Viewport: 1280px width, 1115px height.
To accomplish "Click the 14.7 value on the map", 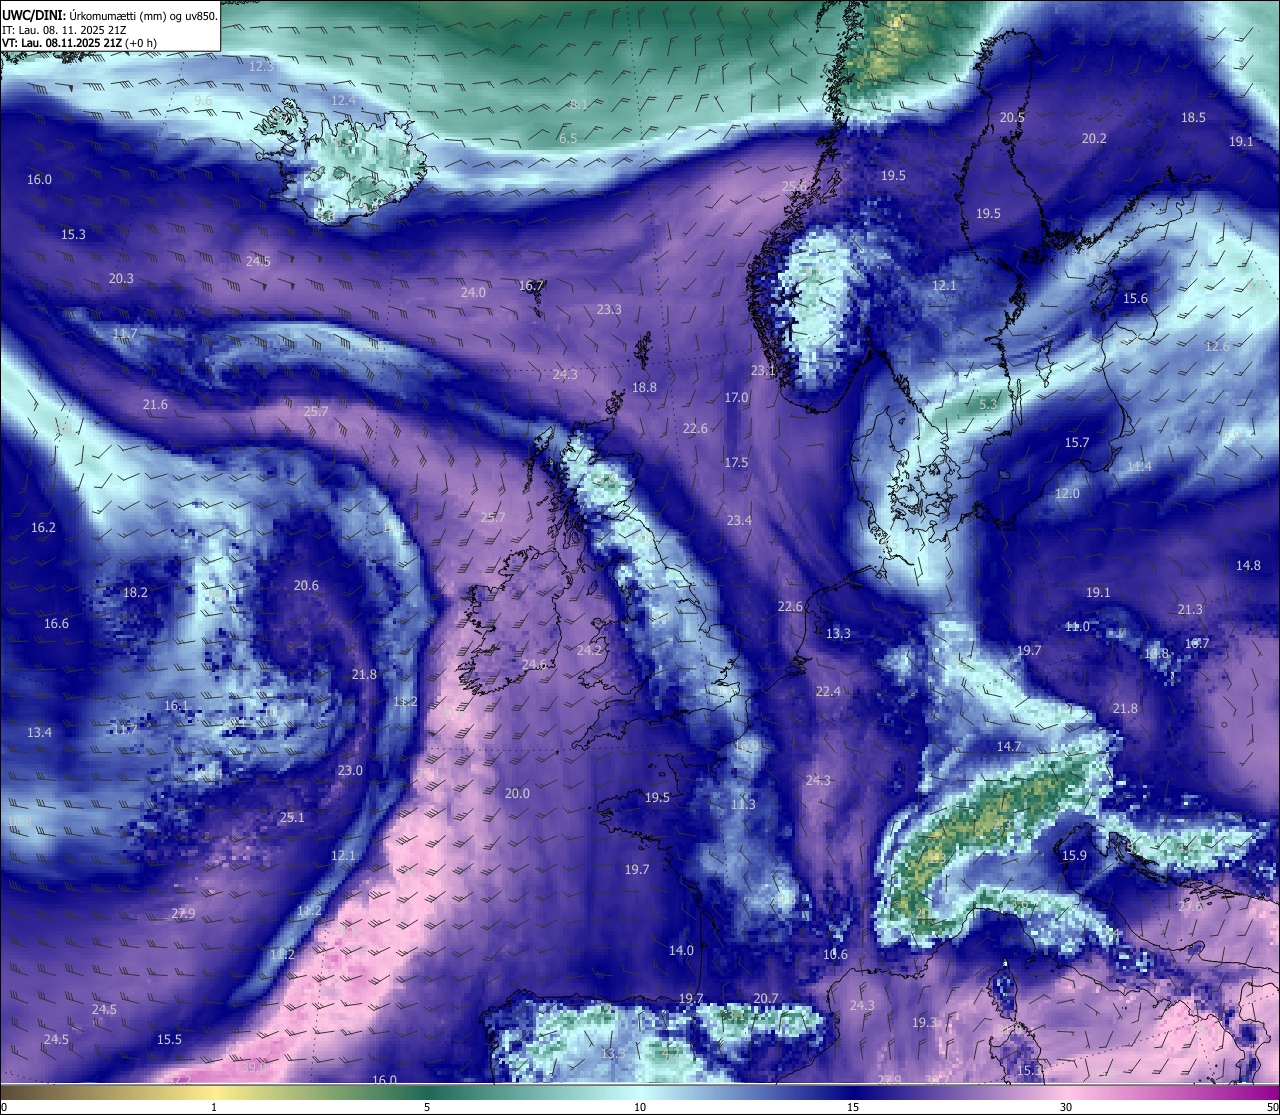I will (1009, 747).
